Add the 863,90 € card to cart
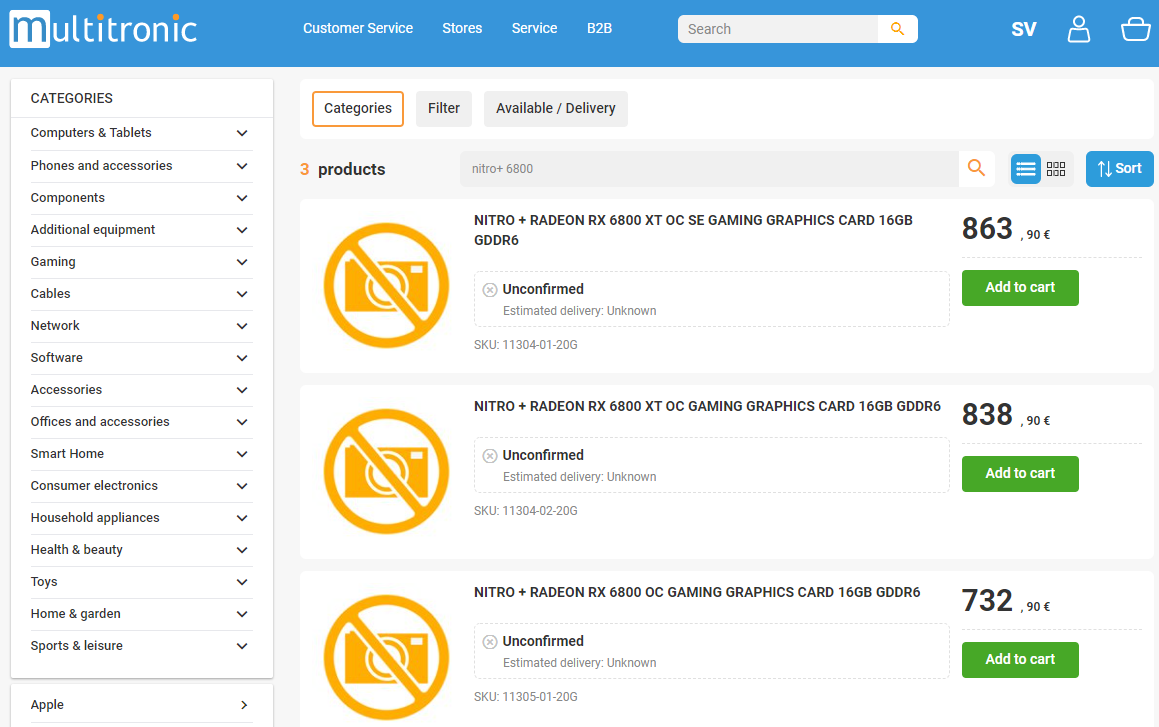The image size is (1159, 727). tap(1020, 287)
